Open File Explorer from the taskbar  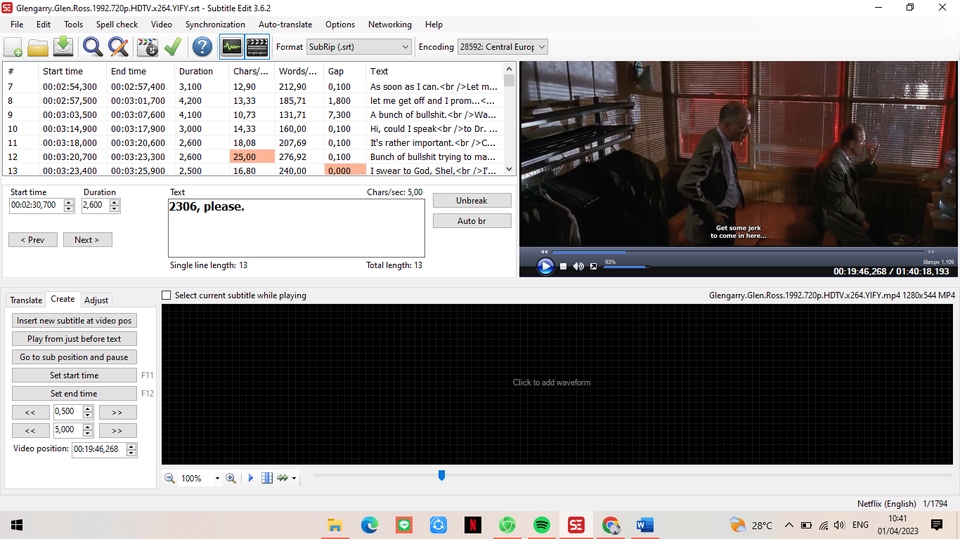(334, 525)
